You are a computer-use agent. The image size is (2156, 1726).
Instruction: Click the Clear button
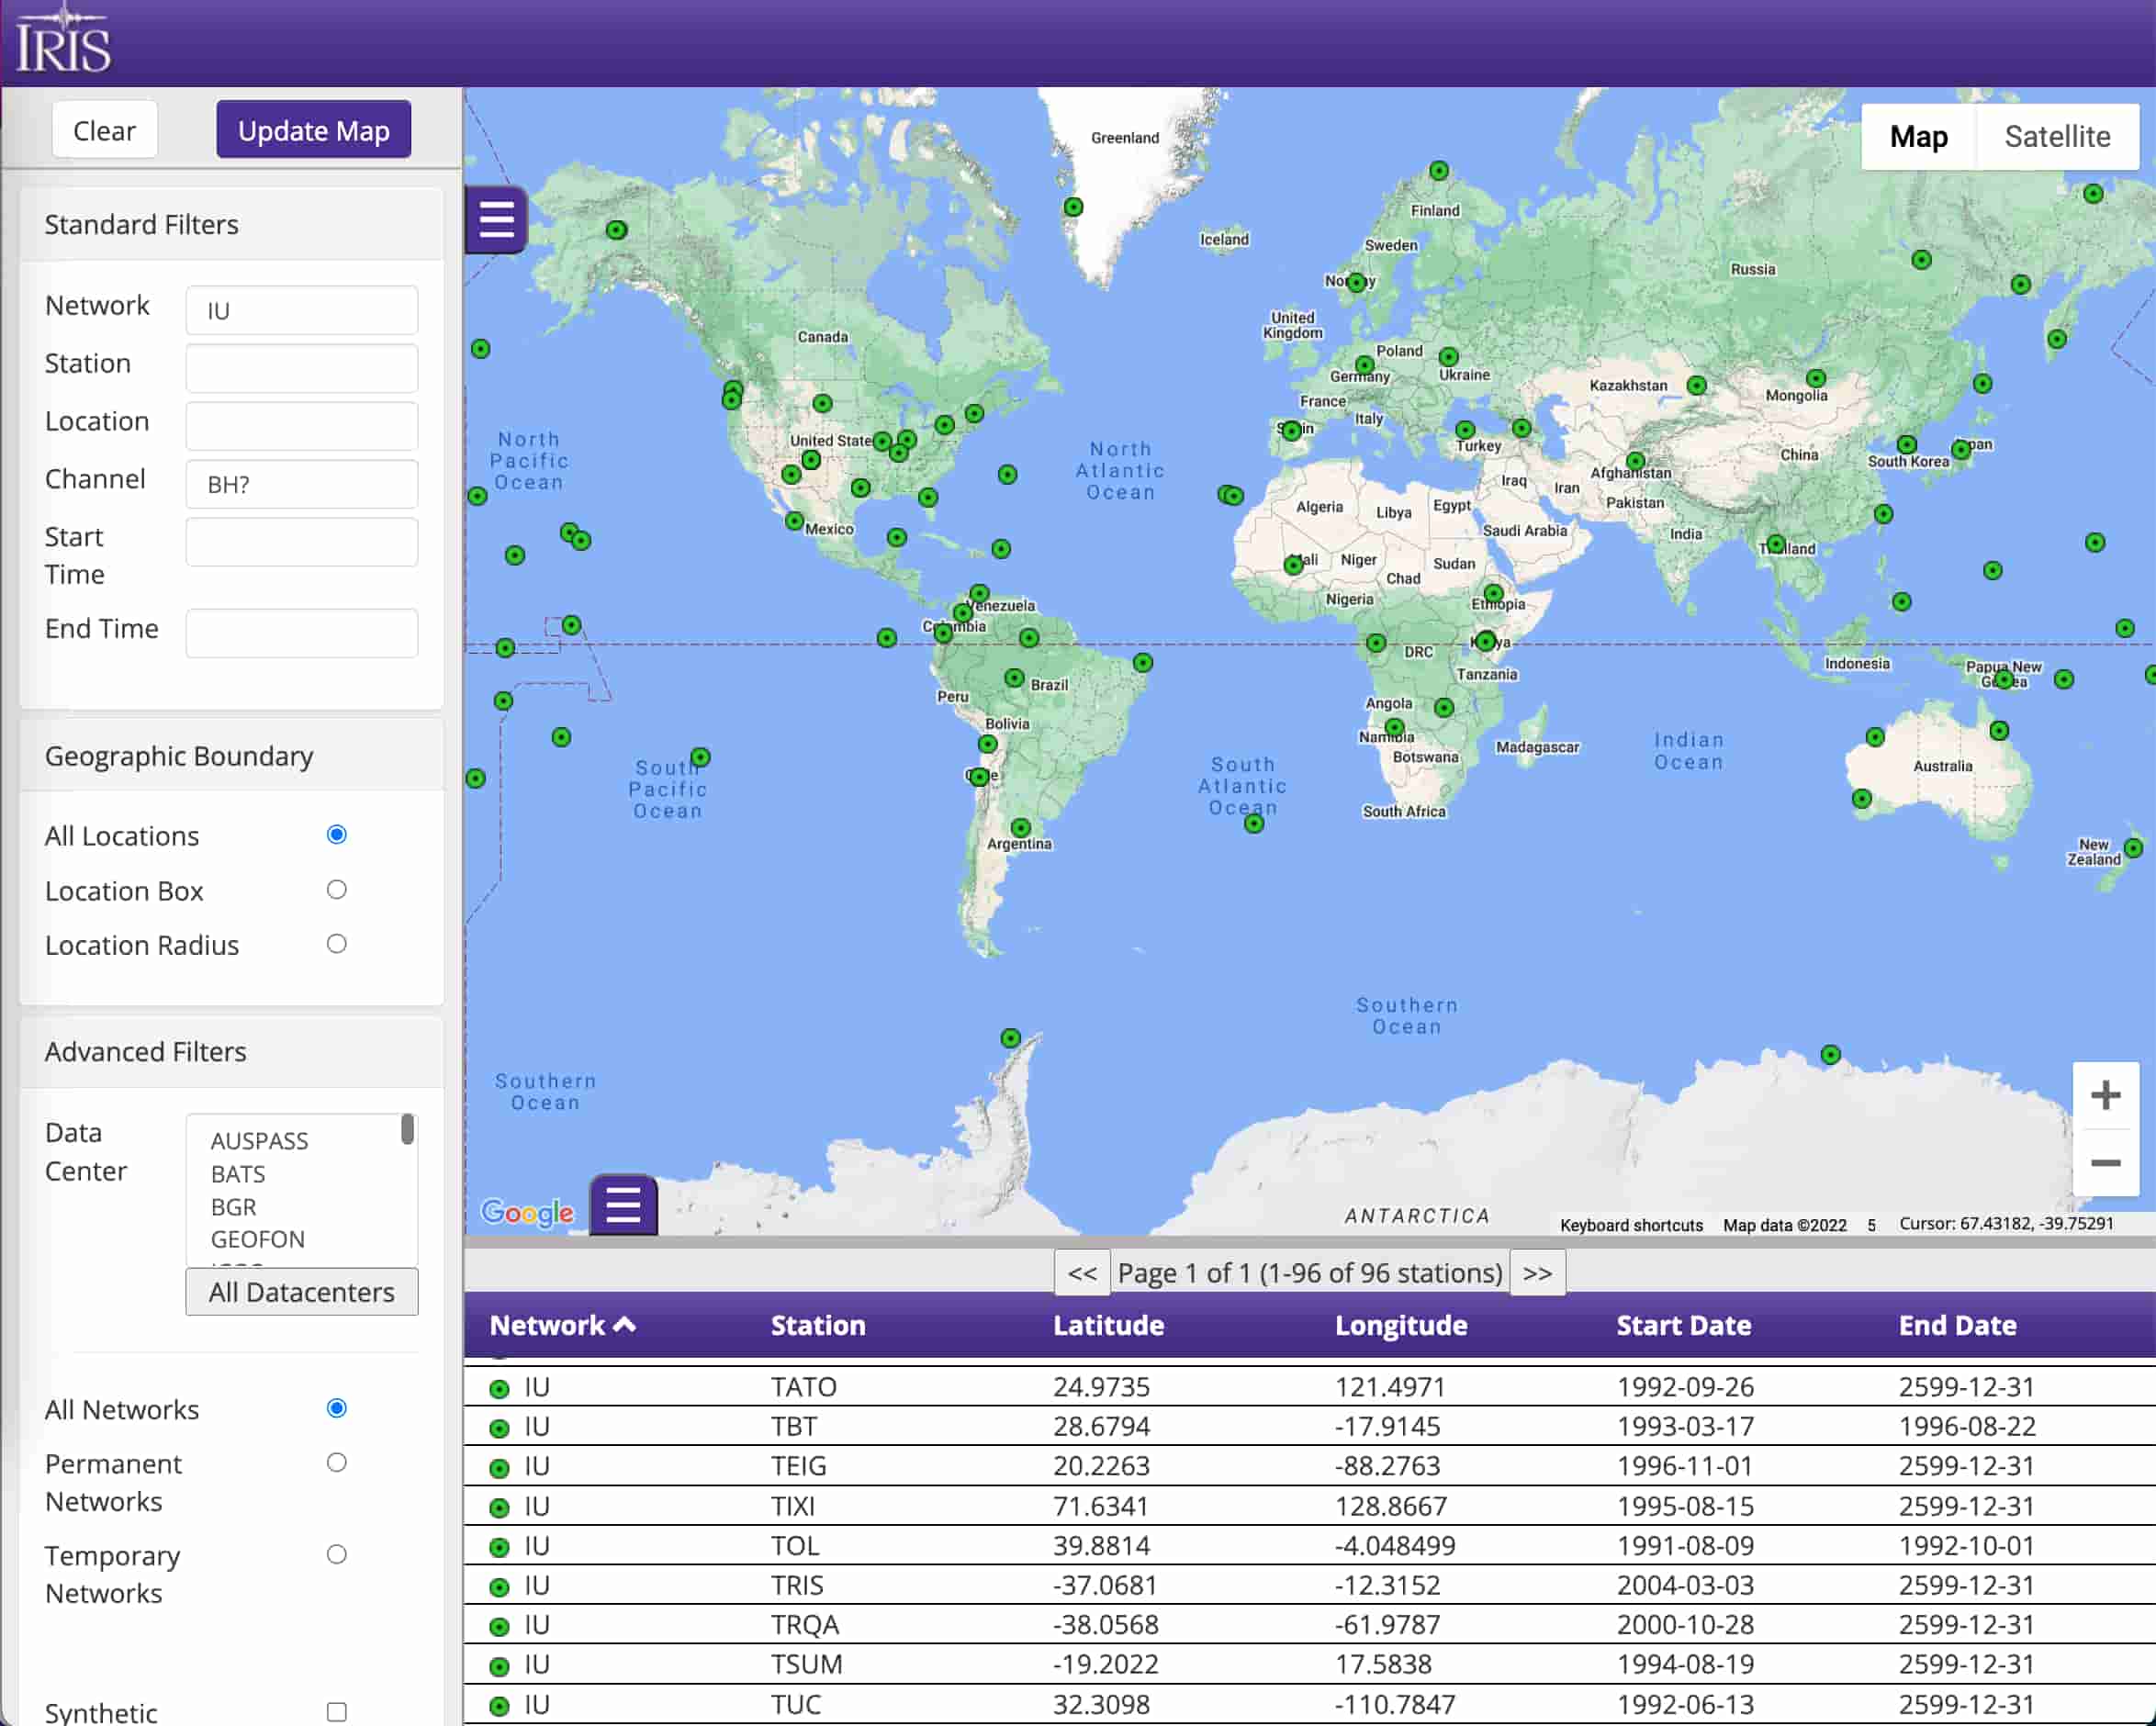coord(104,130)
